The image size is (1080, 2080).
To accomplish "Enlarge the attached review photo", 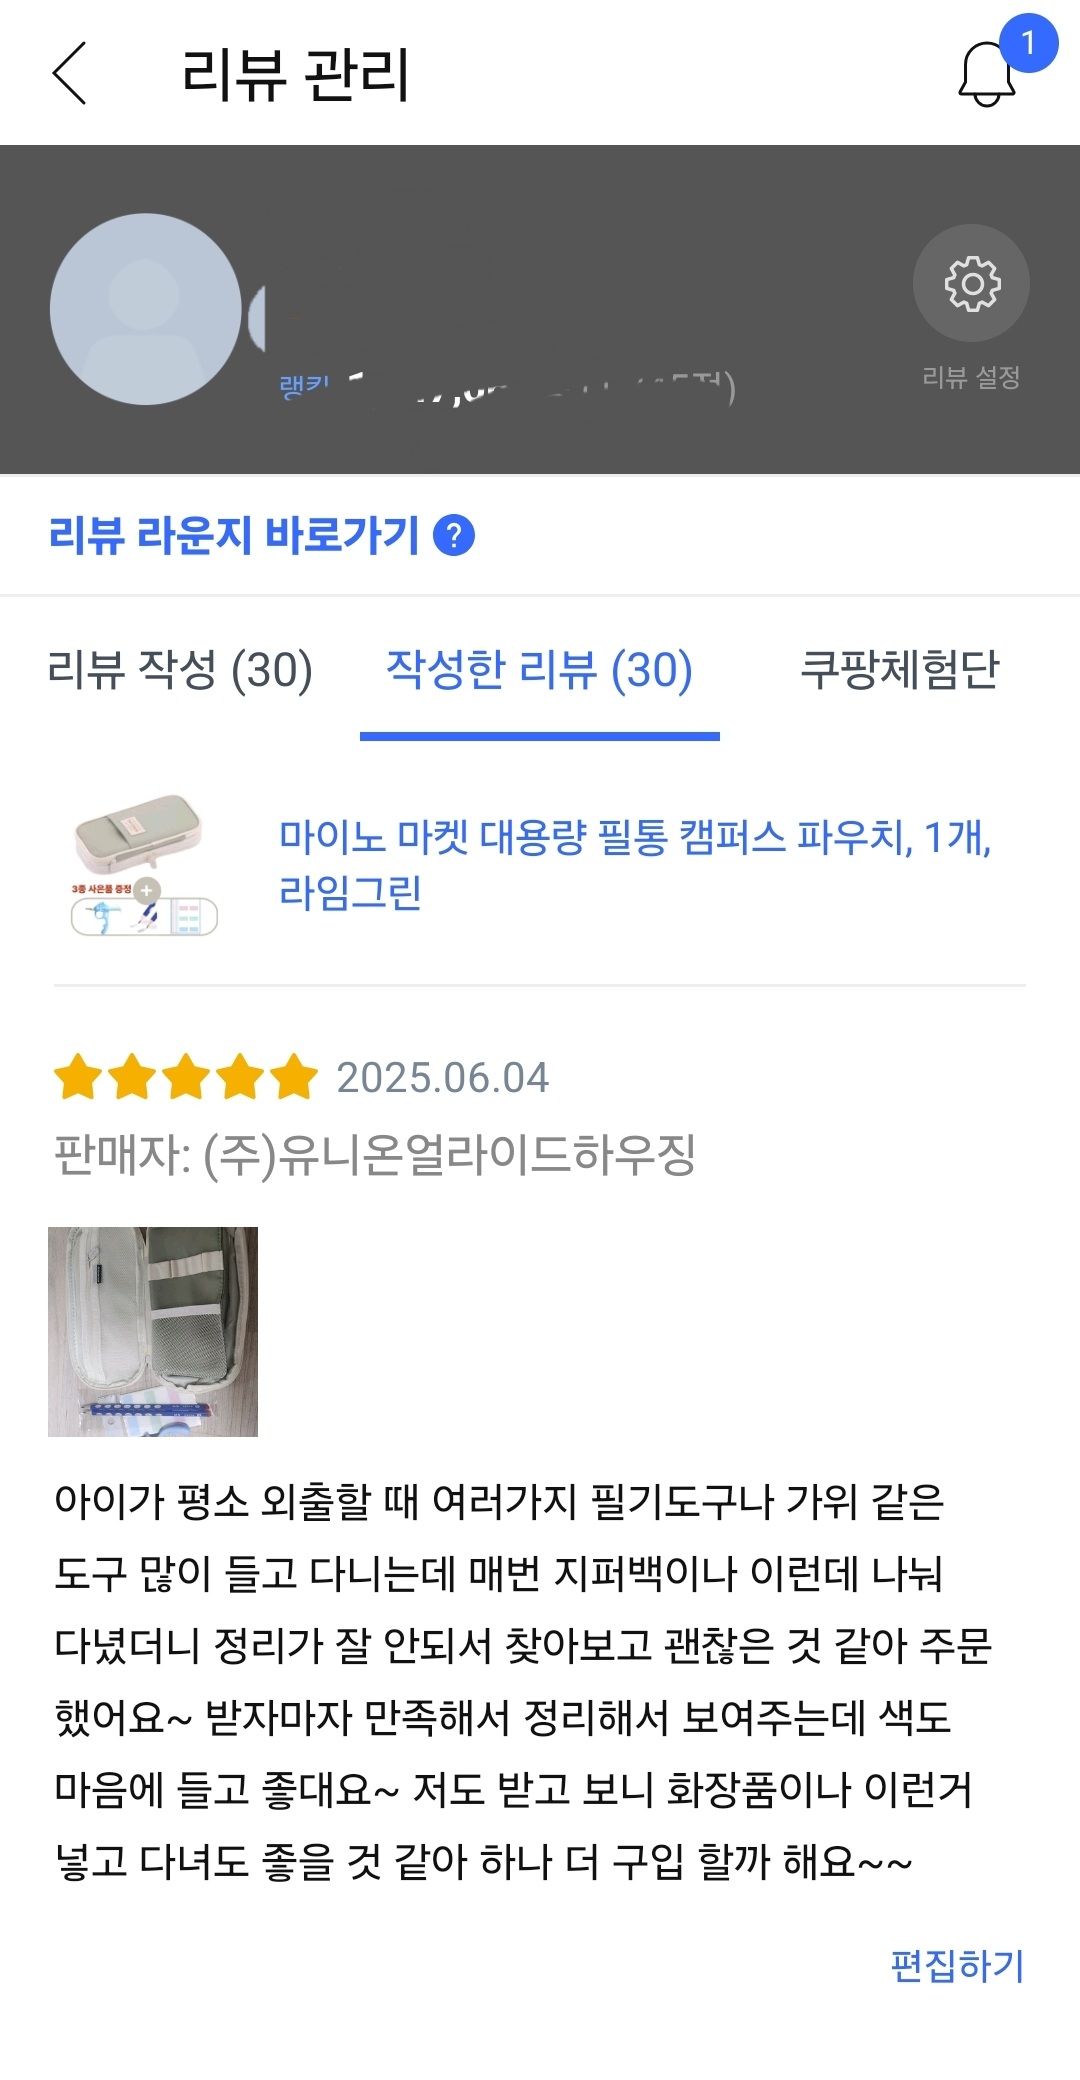I will tap(153, 1331).
